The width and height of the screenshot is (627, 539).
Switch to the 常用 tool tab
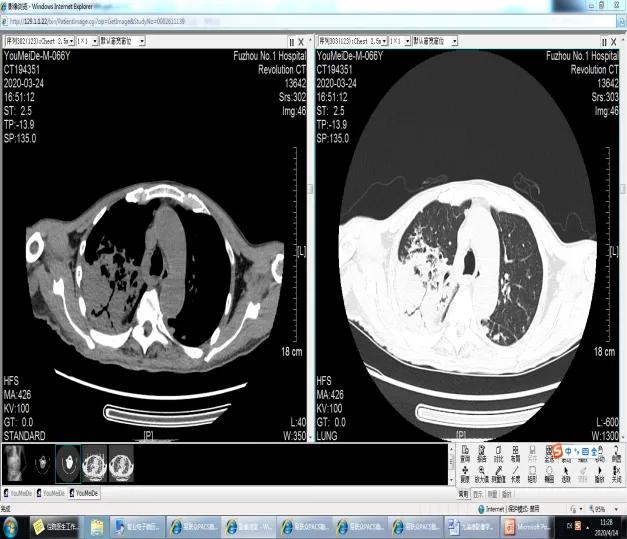pos(463,494)
